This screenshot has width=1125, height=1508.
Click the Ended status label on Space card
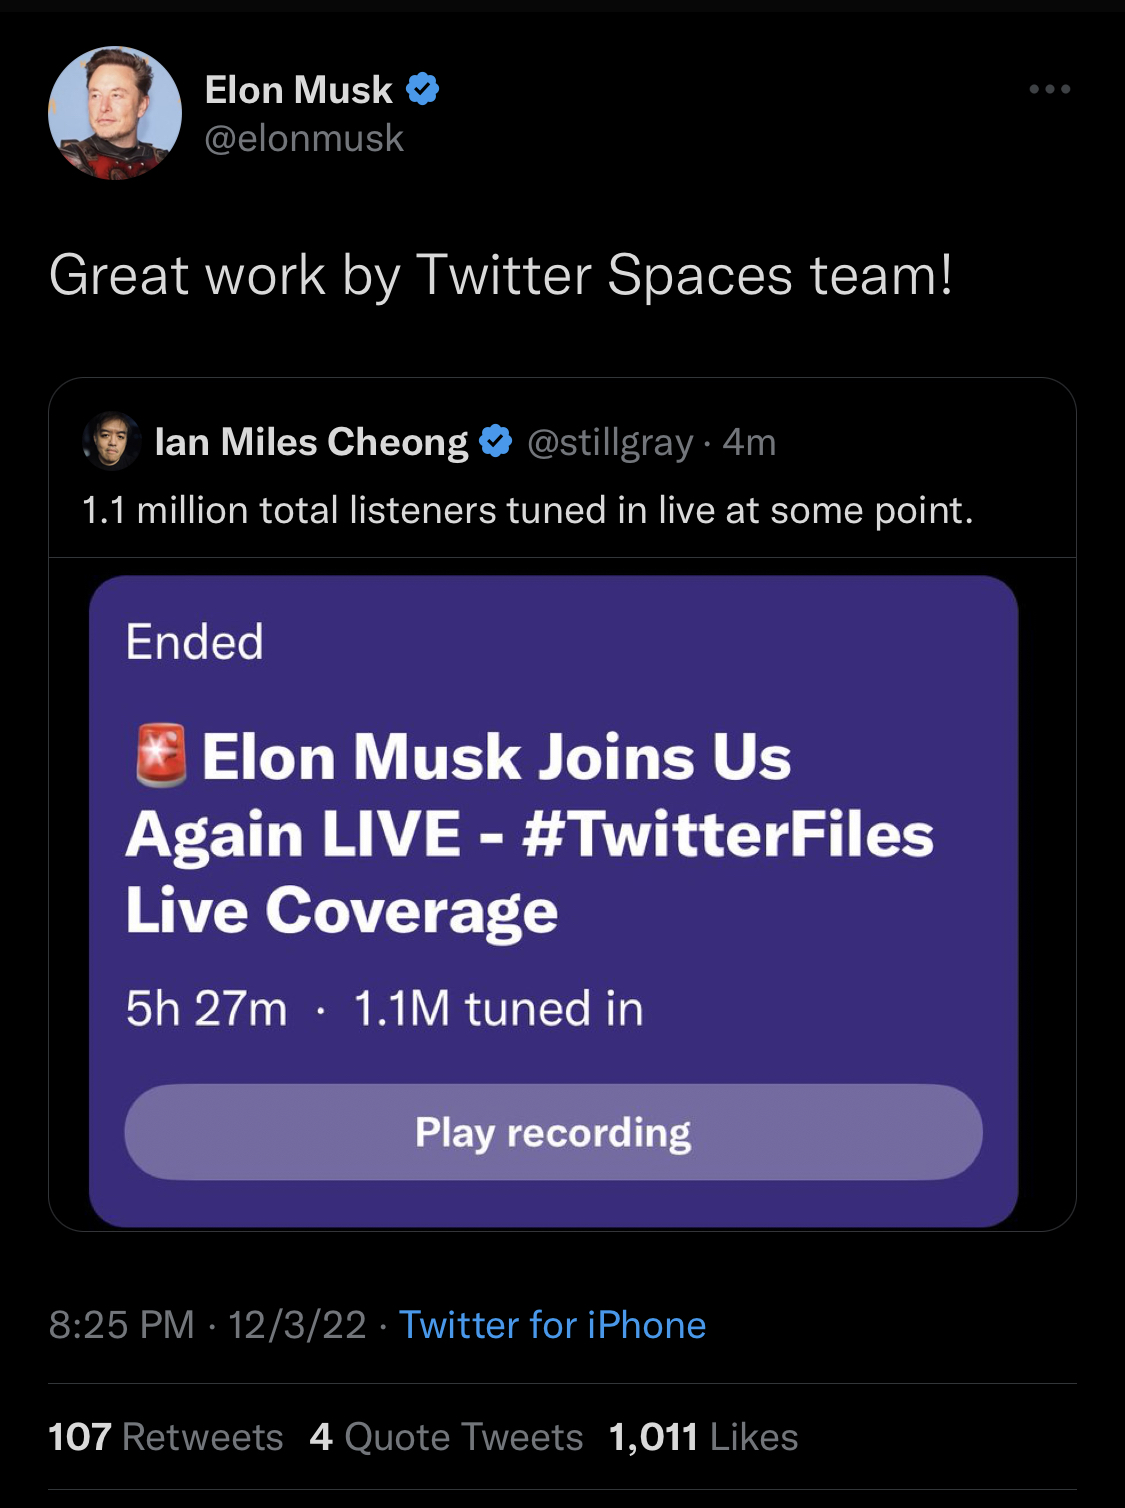point(194,642)
